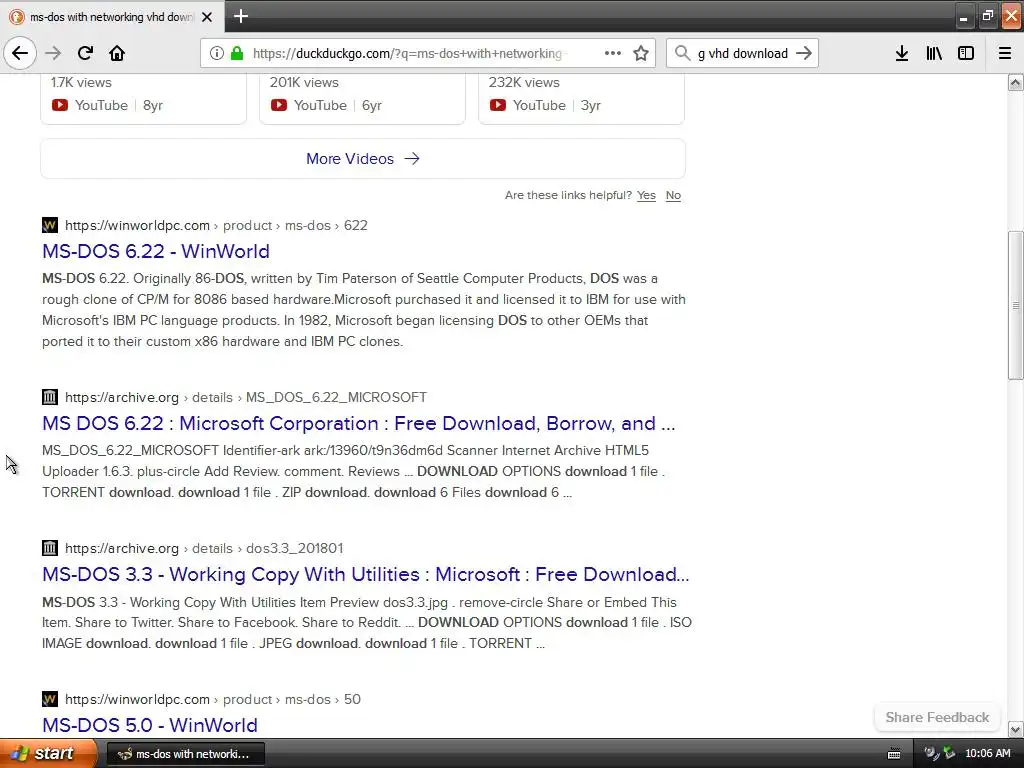
Task: Click the 8yr YouTube video card
Action: [144, 99]
